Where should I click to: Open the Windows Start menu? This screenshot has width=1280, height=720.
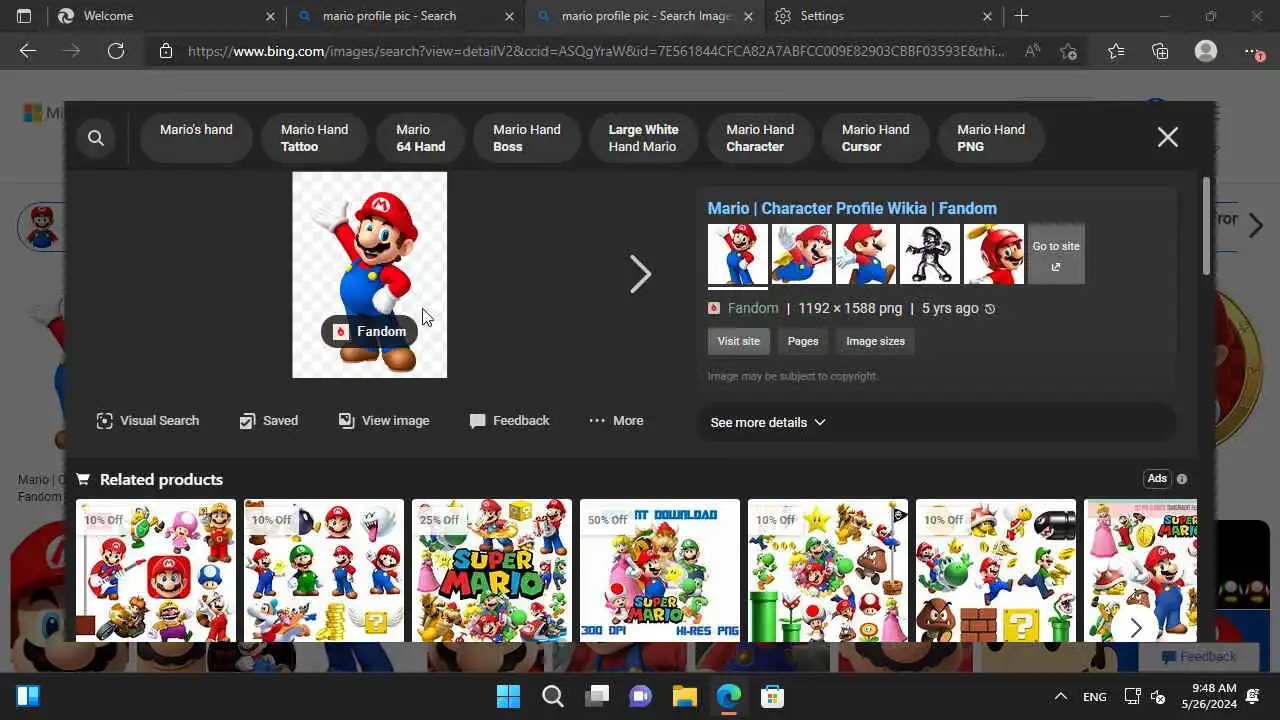point(508,696)
